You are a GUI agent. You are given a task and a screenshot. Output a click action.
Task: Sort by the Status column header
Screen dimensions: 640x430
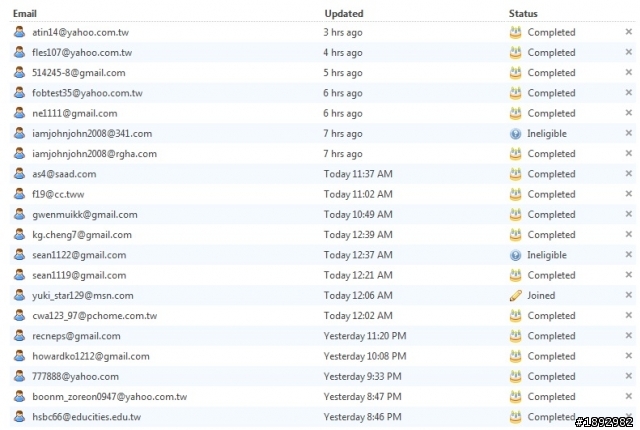tap(523, 13)
